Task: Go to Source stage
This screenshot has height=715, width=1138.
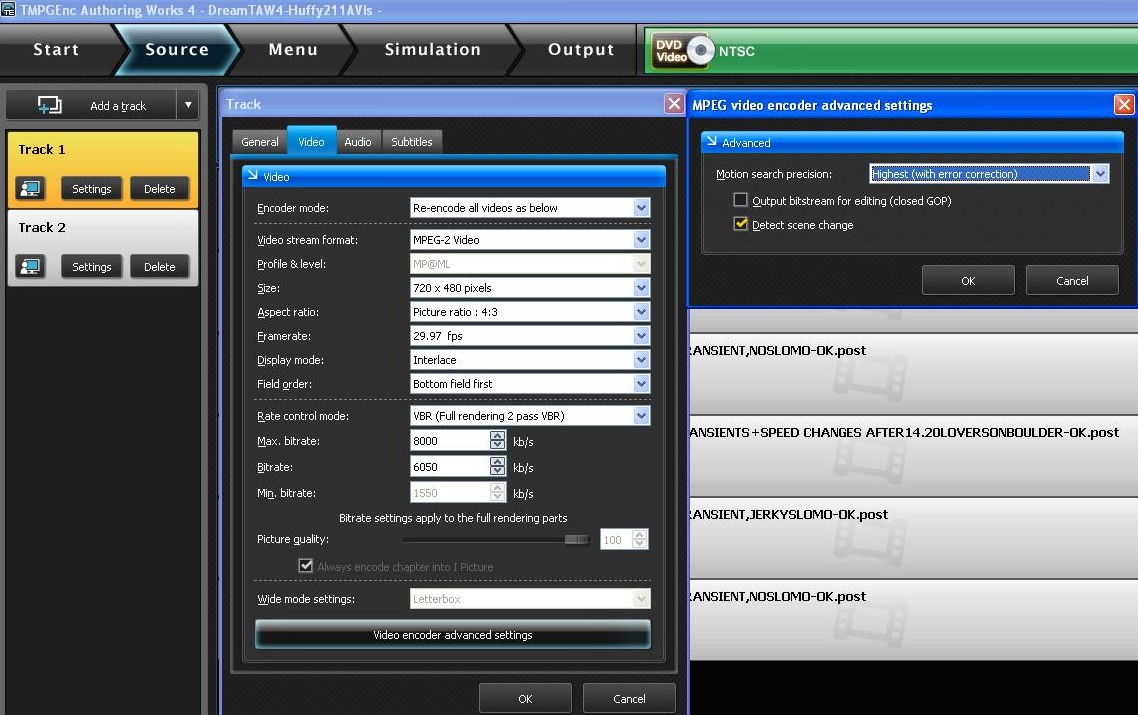Action: point(177,49)
